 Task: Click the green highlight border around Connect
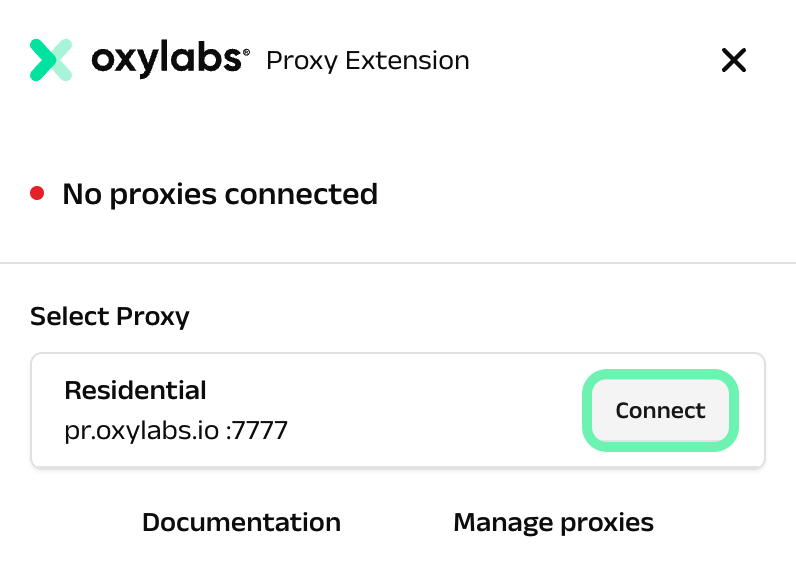click(x=660, y=375)
